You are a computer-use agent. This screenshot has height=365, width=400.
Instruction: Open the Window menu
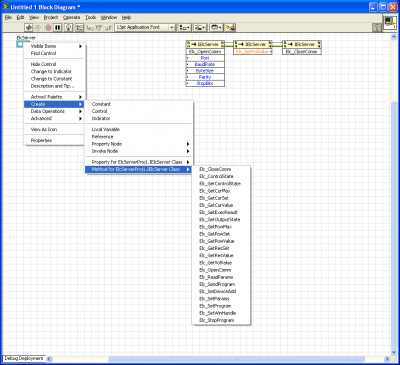[x=109, y=17]
